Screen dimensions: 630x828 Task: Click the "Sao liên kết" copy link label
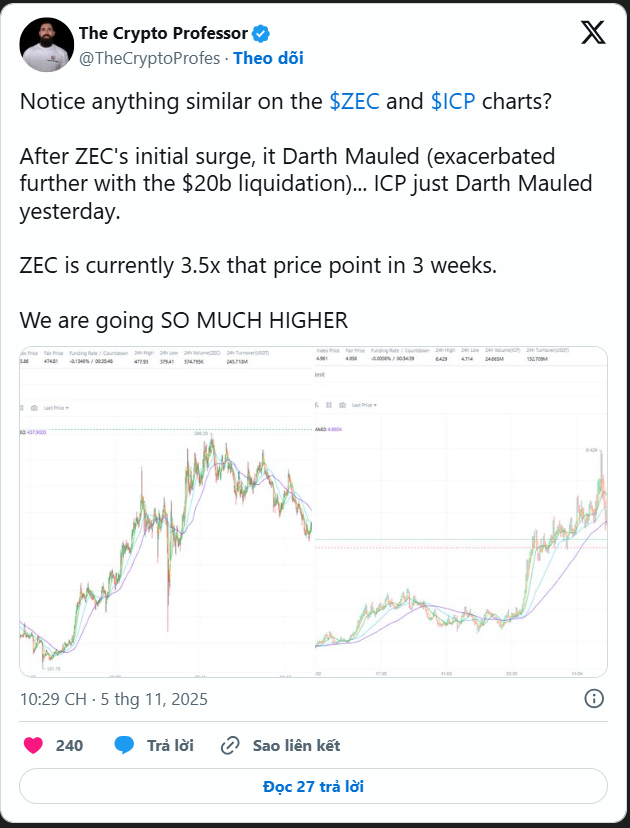coord(296,745)
